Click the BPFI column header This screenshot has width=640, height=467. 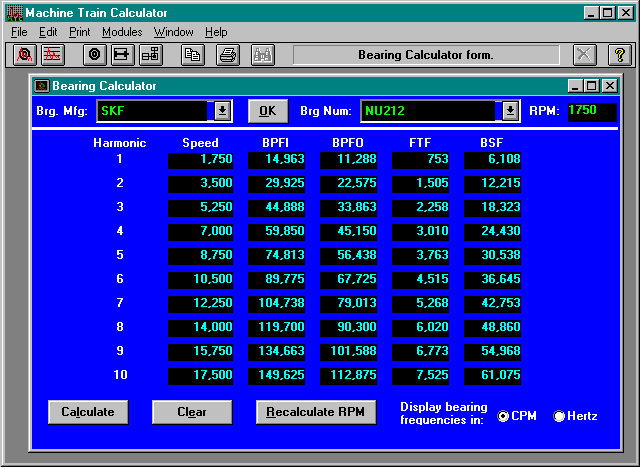pos(276,142)
